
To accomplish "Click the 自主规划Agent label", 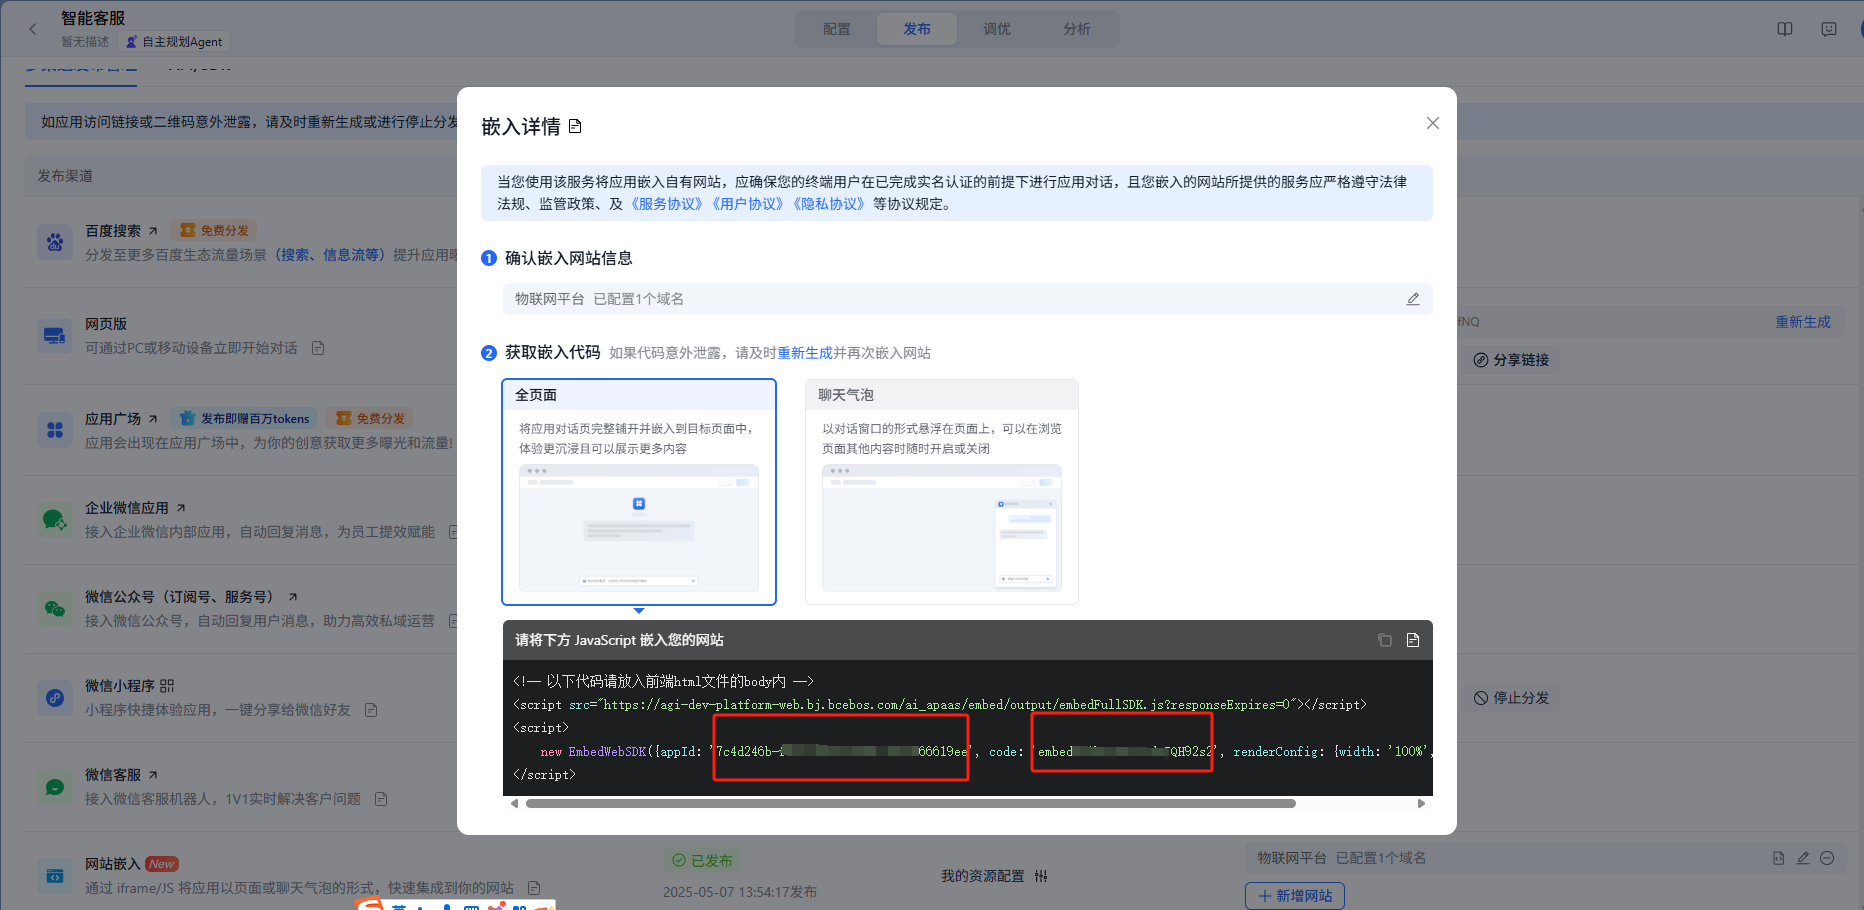I will click(x=174, y=42).
